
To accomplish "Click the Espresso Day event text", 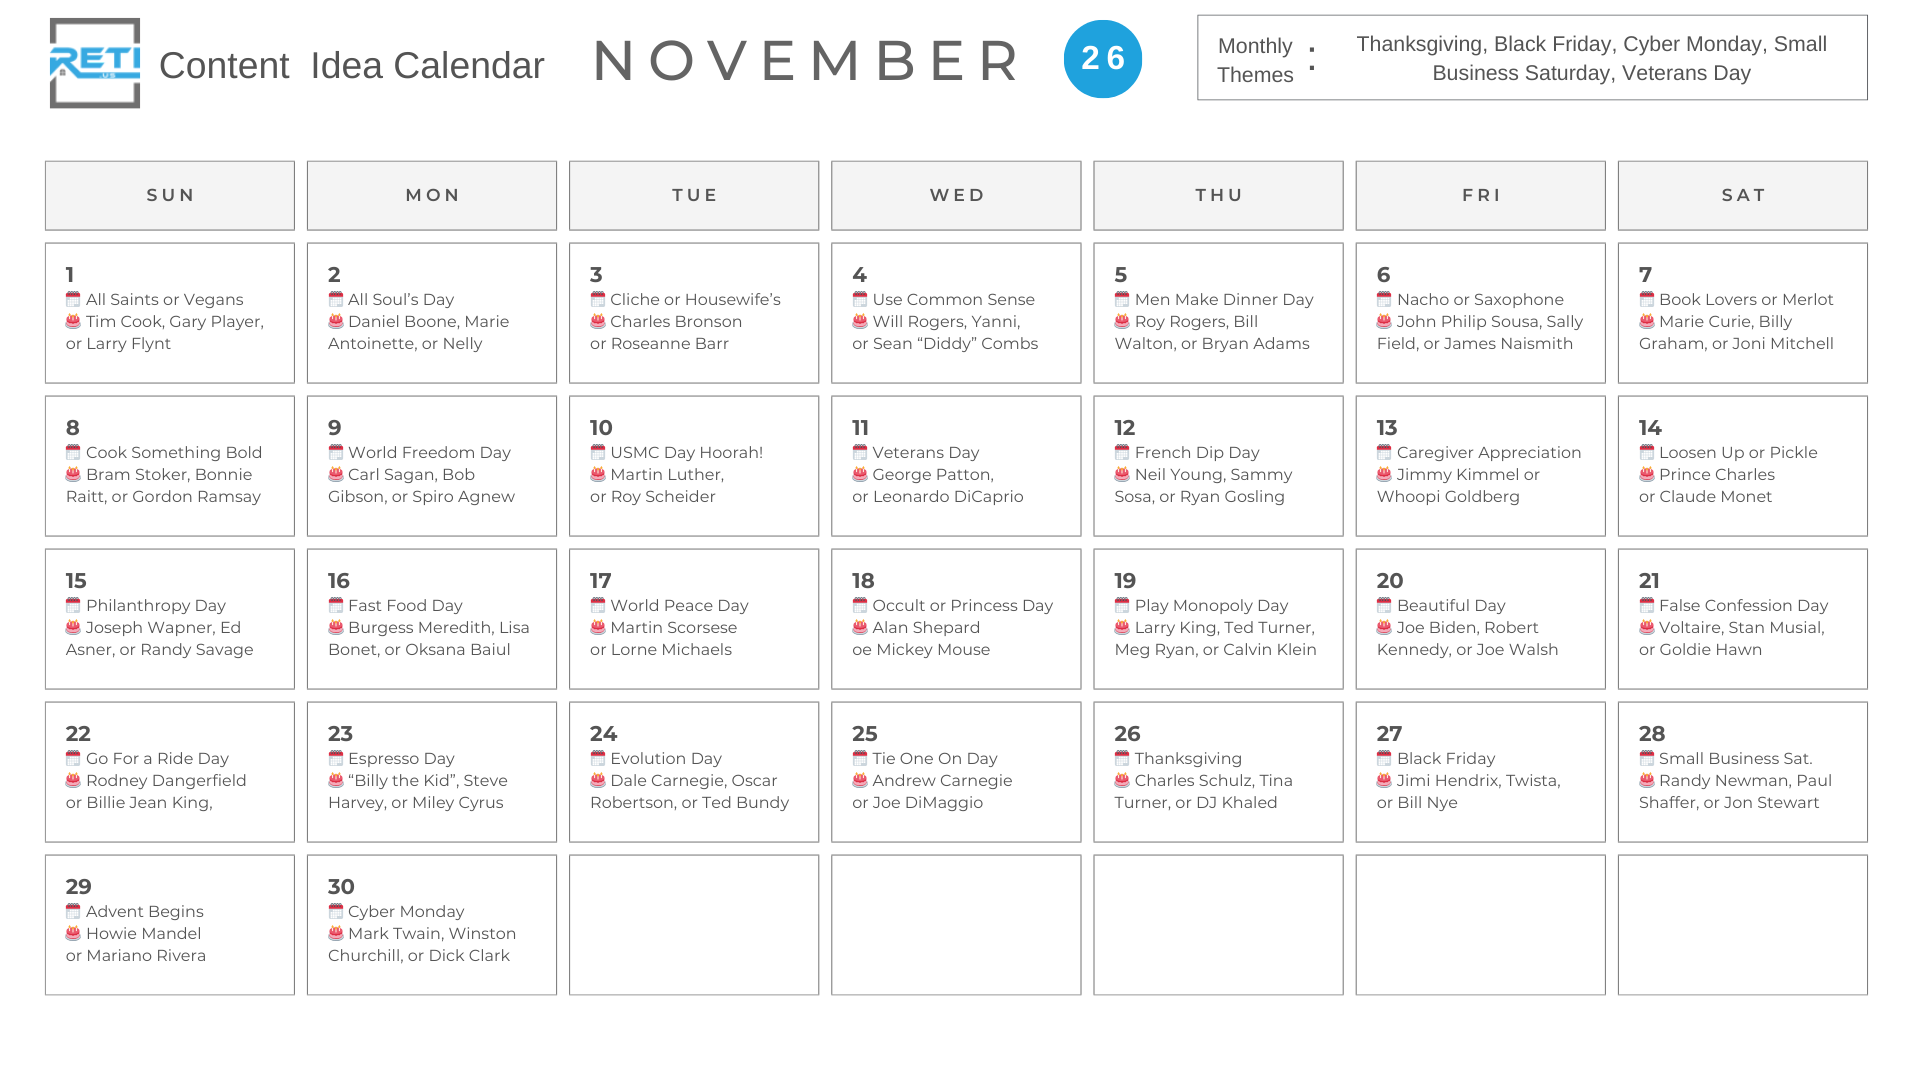I will 401,759.
